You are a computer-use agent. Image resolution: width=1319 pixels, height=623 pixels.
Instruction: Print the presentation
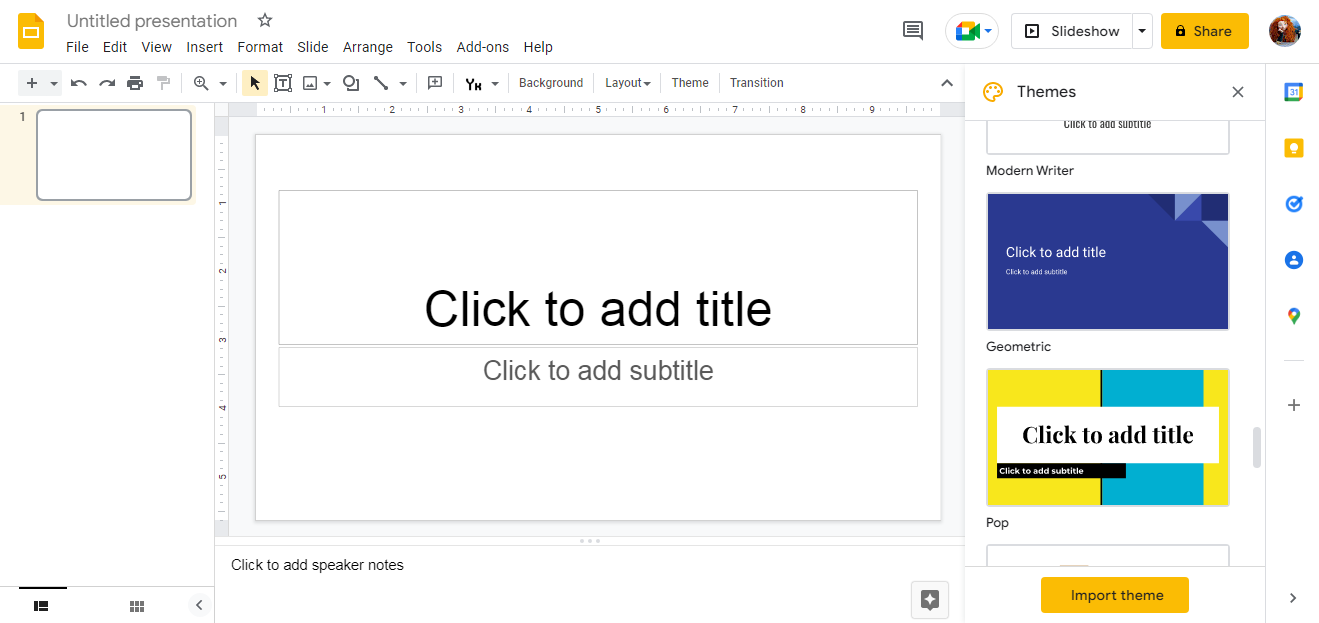point(135,83)
